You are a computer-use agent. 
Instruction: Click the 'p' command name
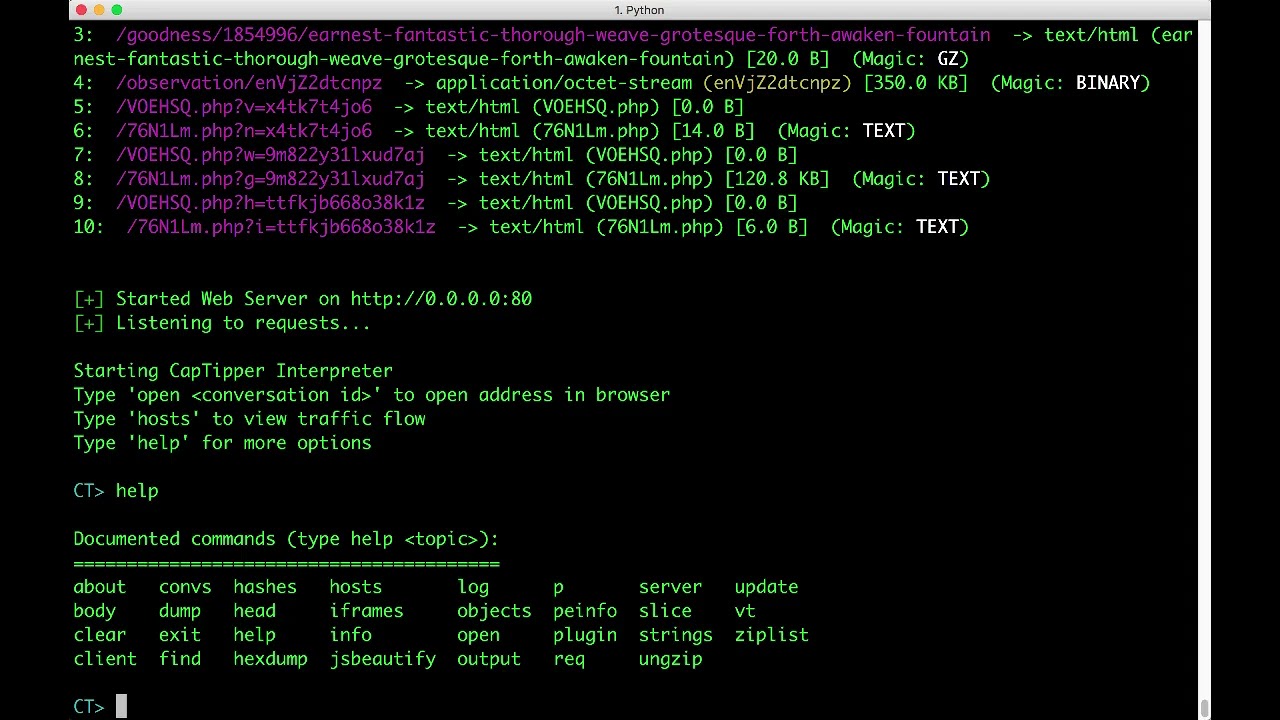click(x=558, y=588)
